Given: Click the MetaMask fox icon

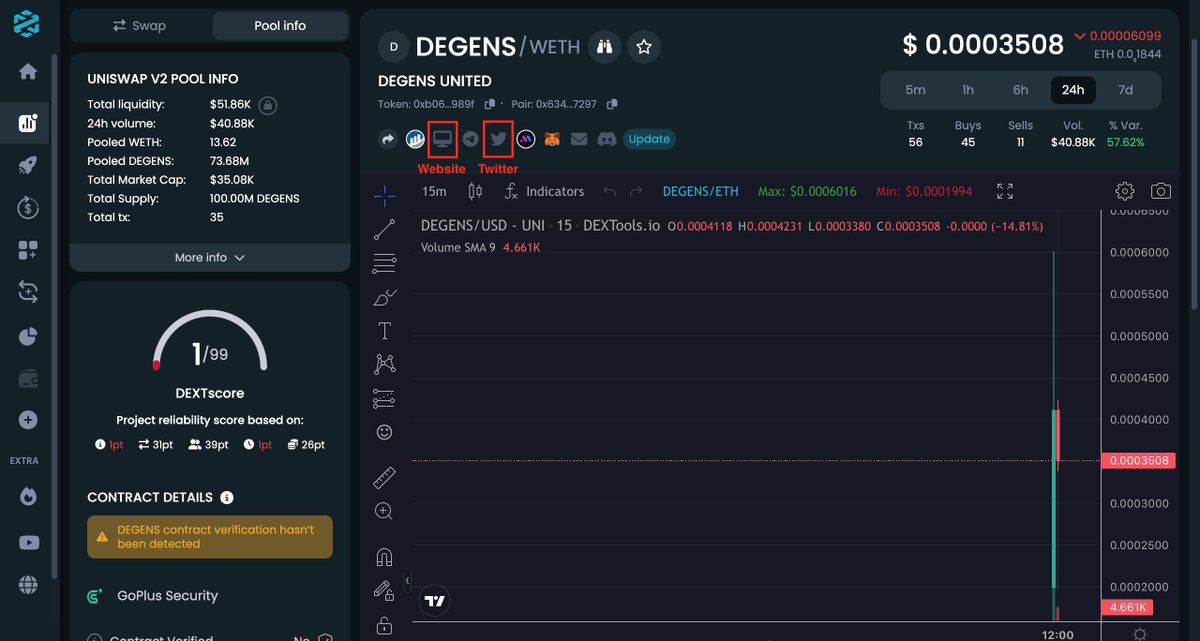Looking at the screenshot, I should (x=552, y=139).
